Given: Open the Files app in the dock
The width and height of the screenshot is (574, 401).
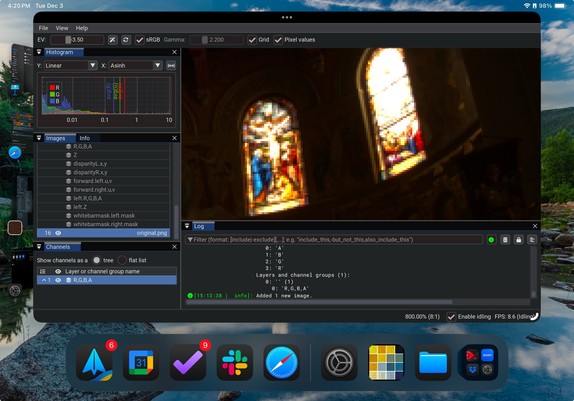Looking at the screenshot, I should 433,363.
